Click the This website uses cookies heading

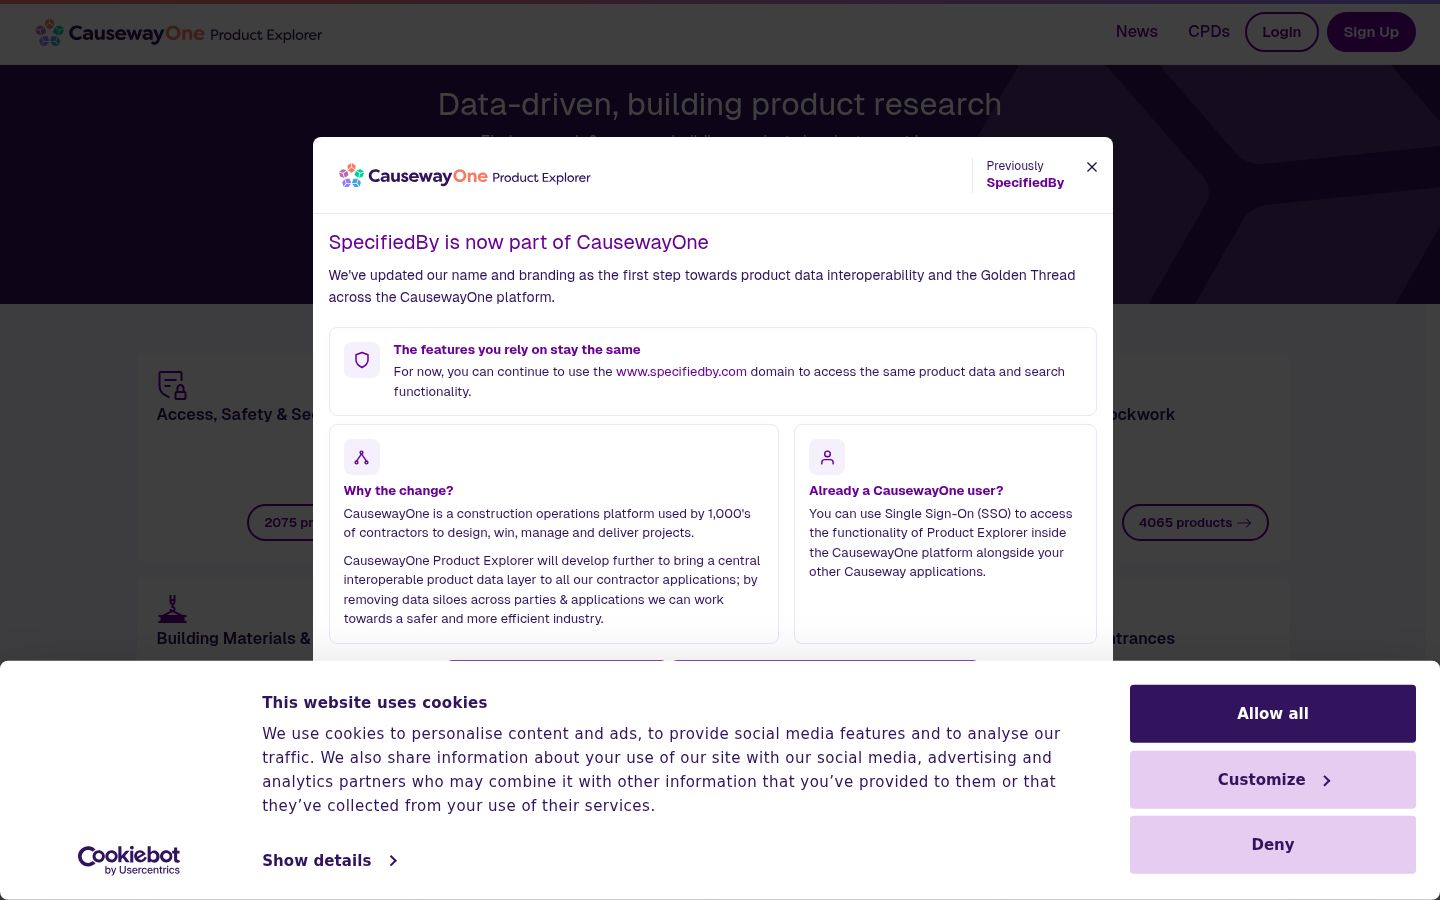(374, 703)
